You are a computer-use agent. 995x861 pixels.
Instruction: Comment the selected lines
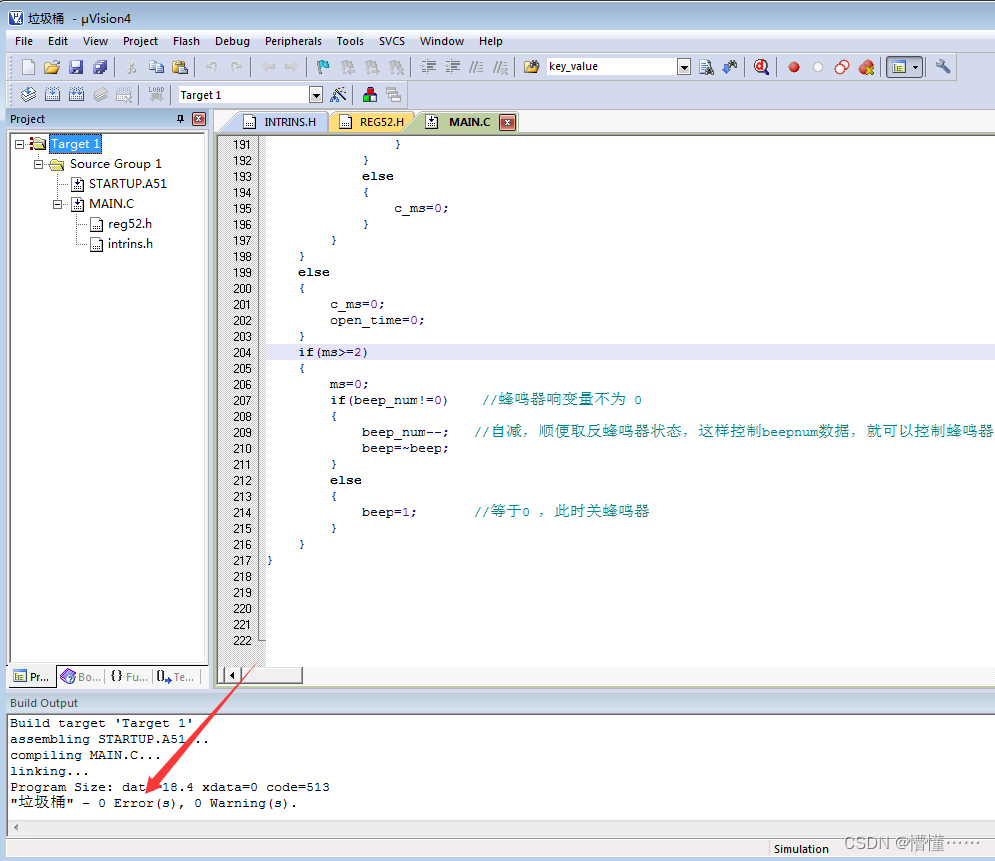[477, 67]
